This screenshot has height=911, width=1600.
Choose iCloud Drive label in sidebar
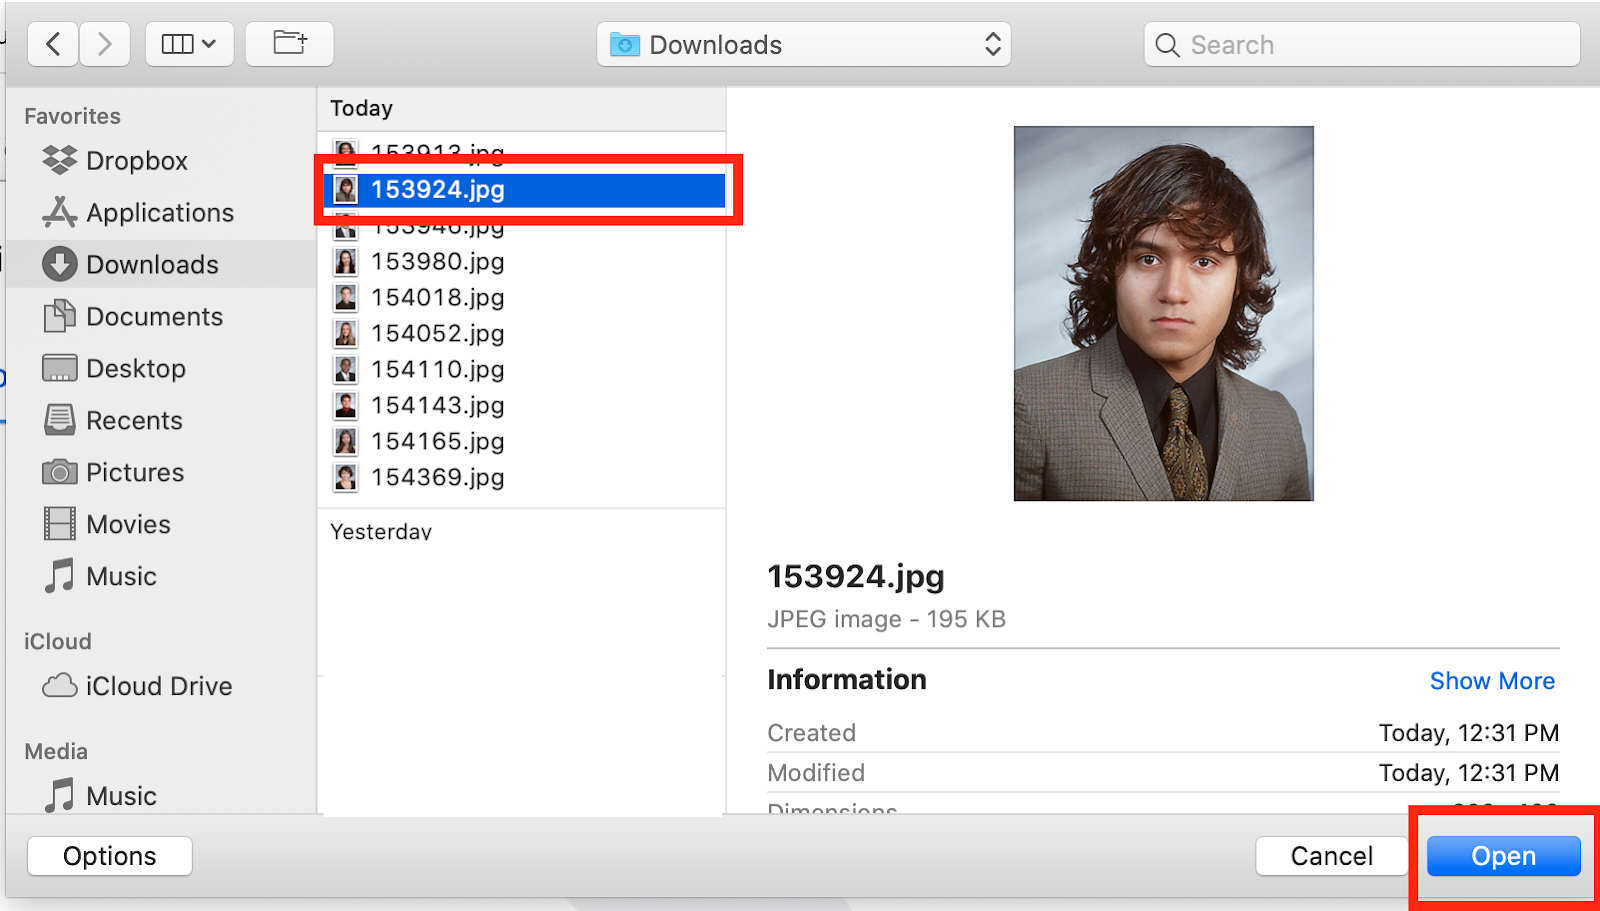pos(159,686)
